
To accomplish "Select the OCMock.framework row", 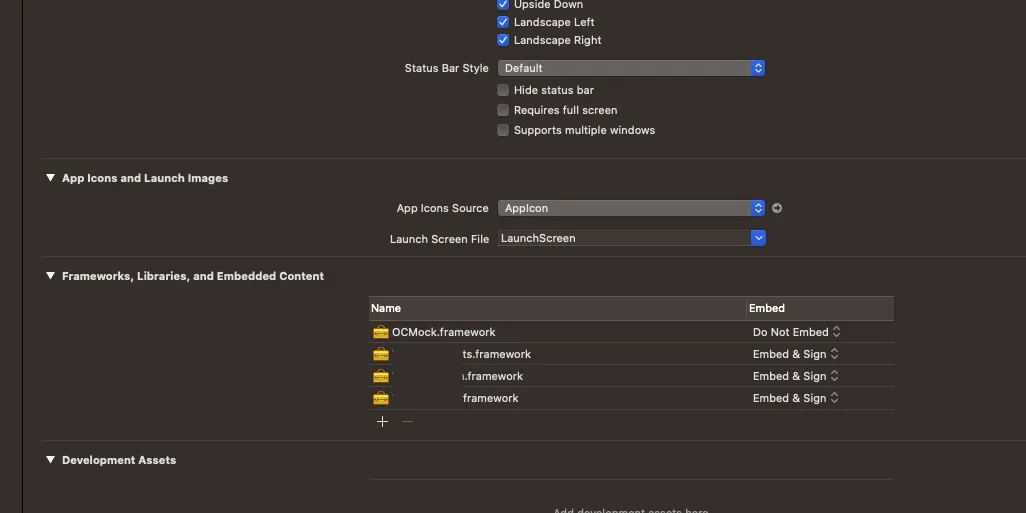I will pyautogui.click(x=560, y=332).
